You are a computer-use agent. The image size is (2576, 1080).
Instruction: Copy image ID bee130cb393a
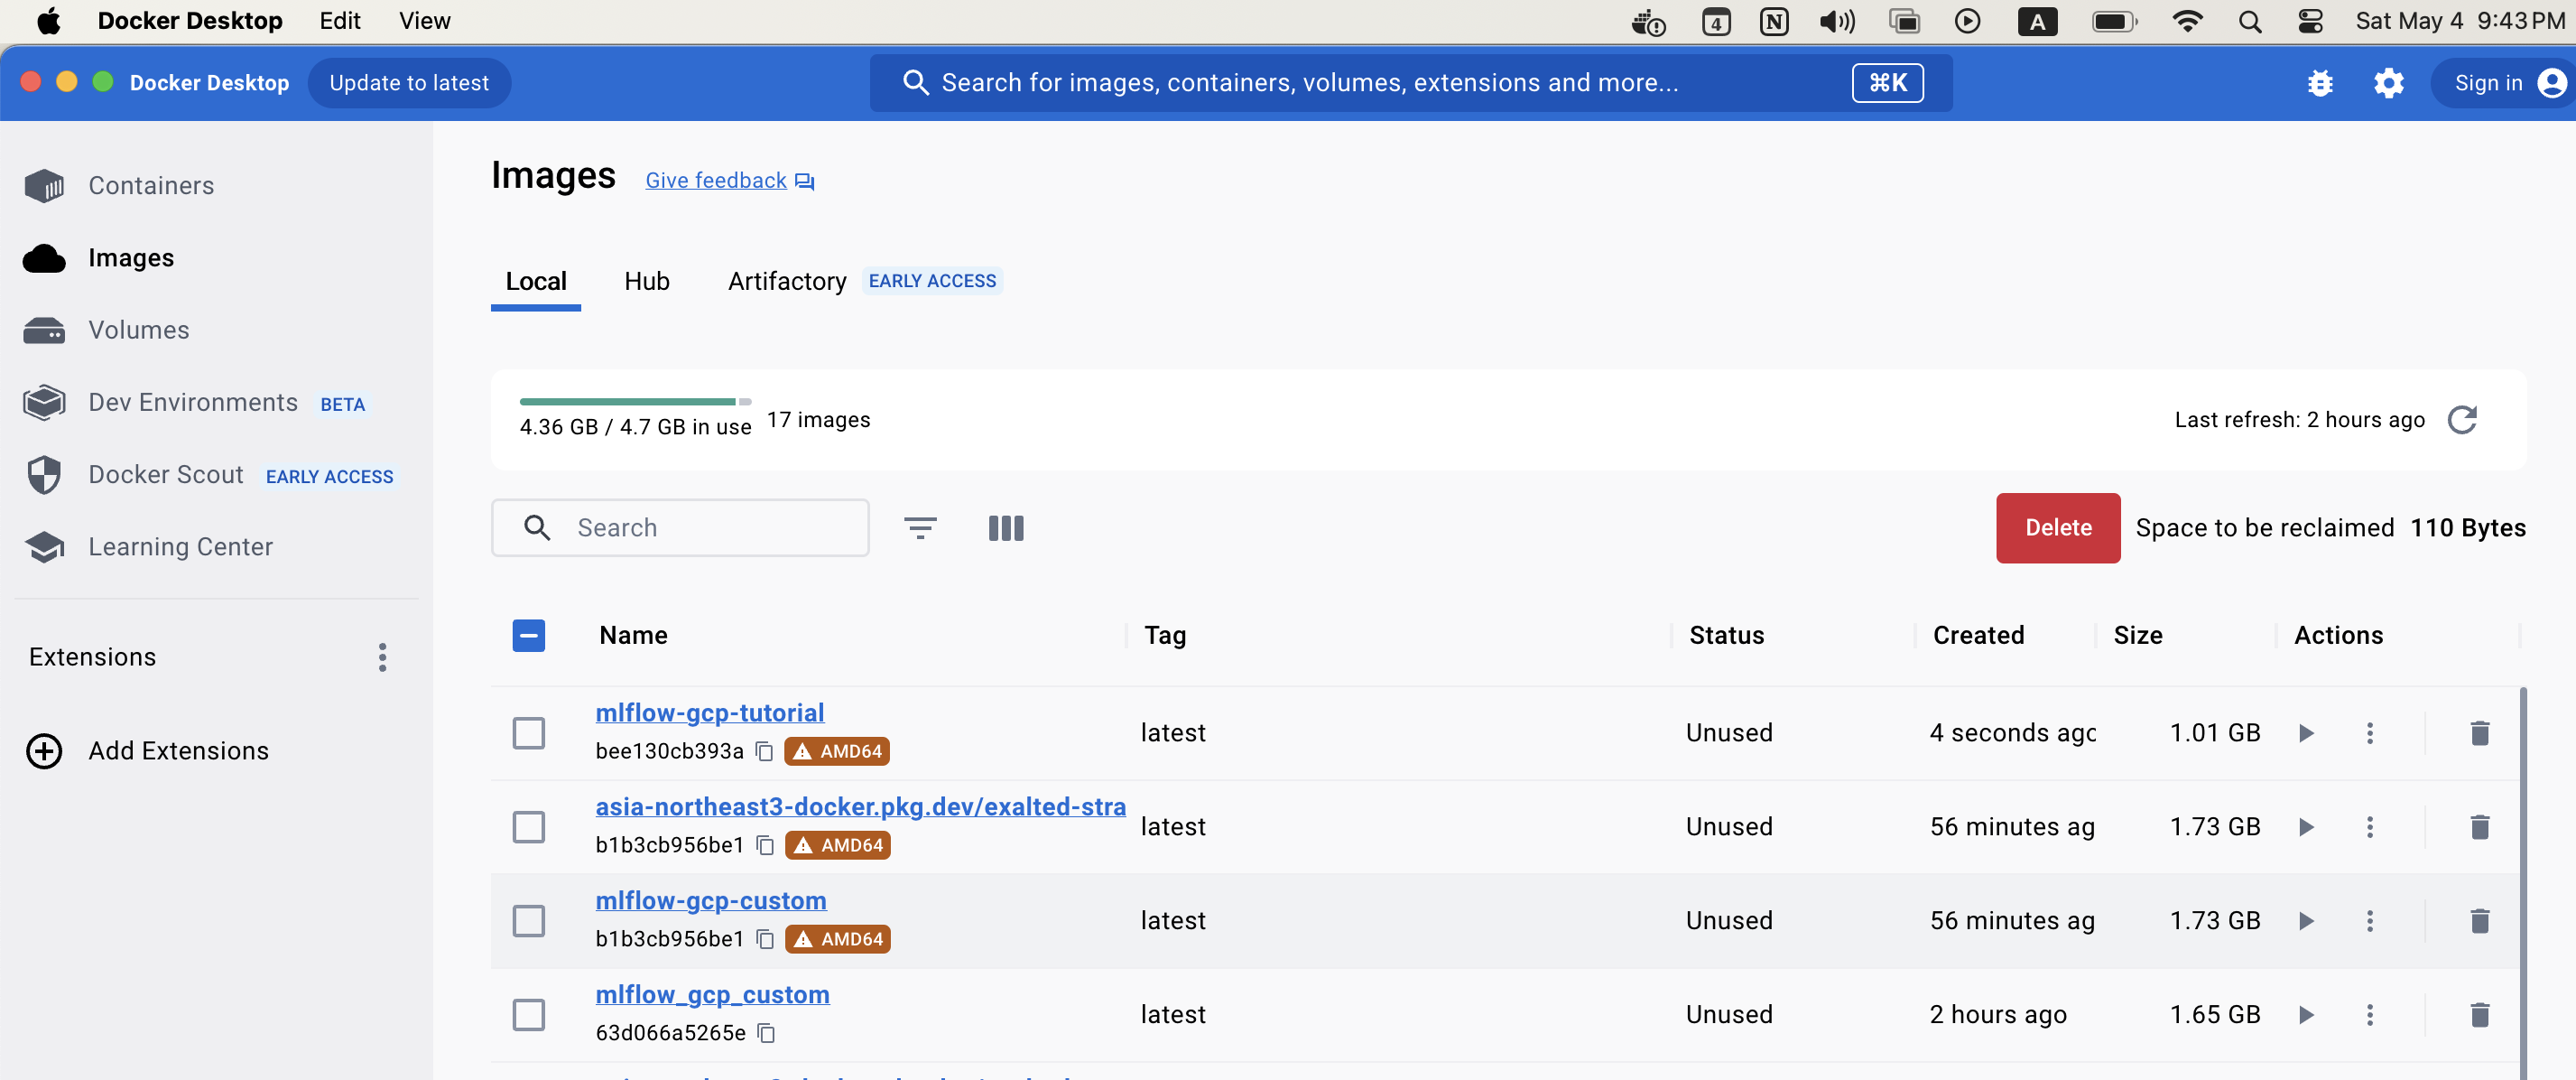(x=764, y=751)
